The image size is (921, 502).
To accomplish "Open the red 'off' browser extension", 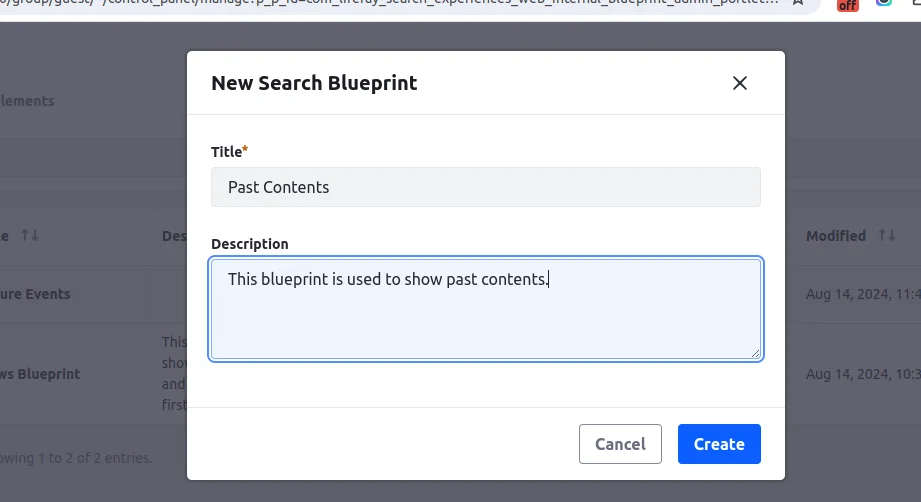I will (x=848, y=5).
